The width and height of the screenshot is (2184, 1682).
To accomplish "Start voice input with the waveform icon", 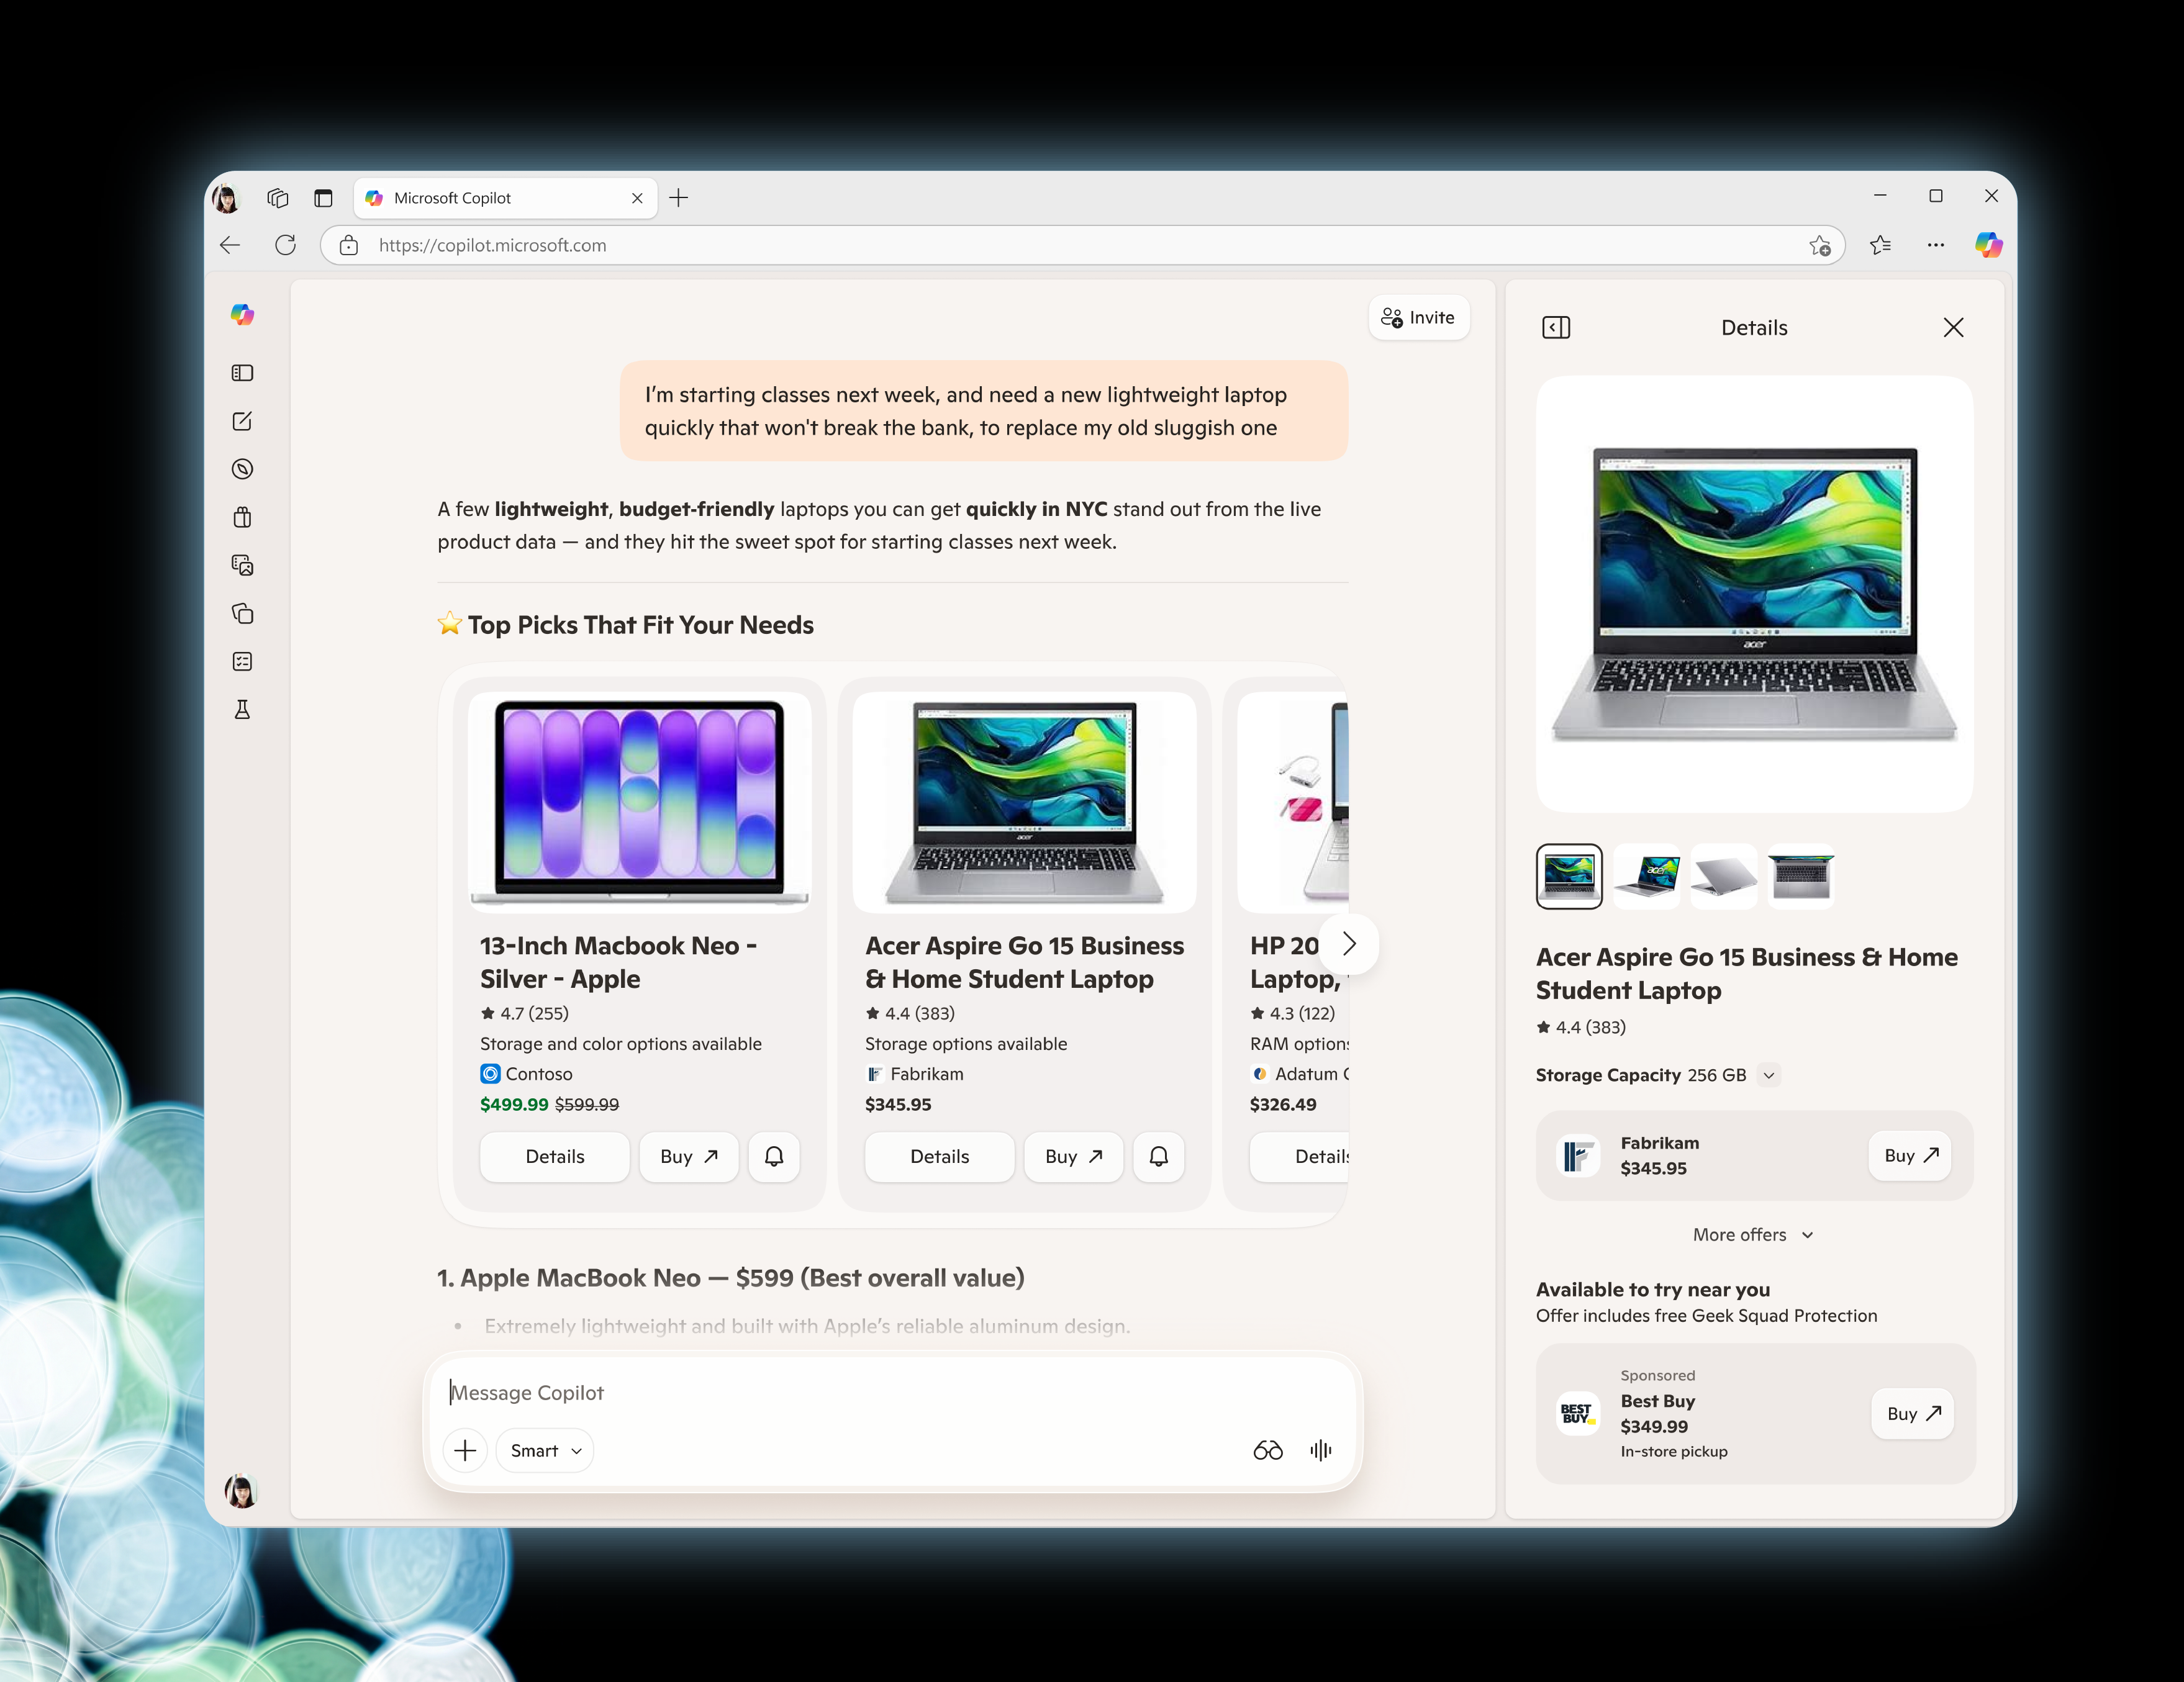I will point(1321,1450).
